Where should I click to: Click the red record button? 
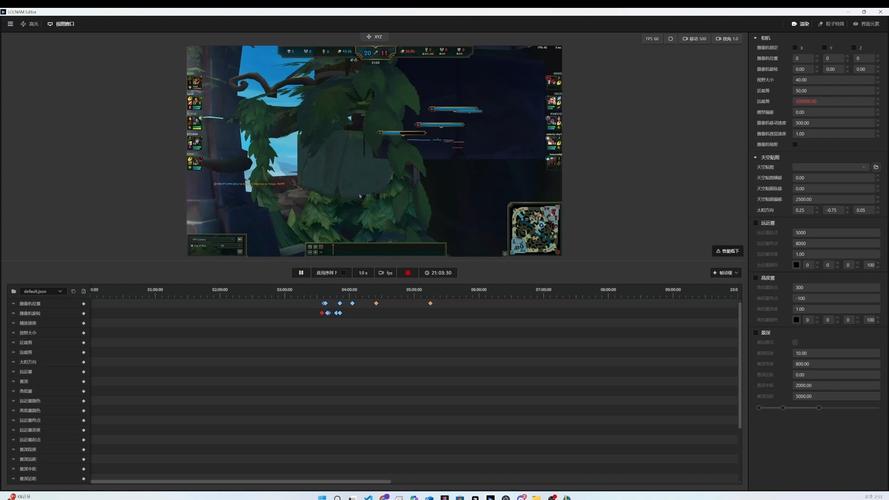[407, 272]
